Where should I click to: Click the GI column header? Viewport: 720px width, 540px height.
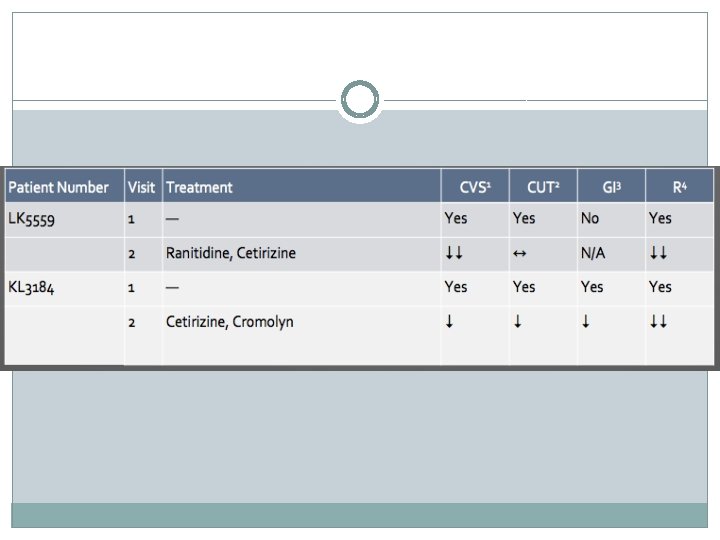click(x=610, y=187)
